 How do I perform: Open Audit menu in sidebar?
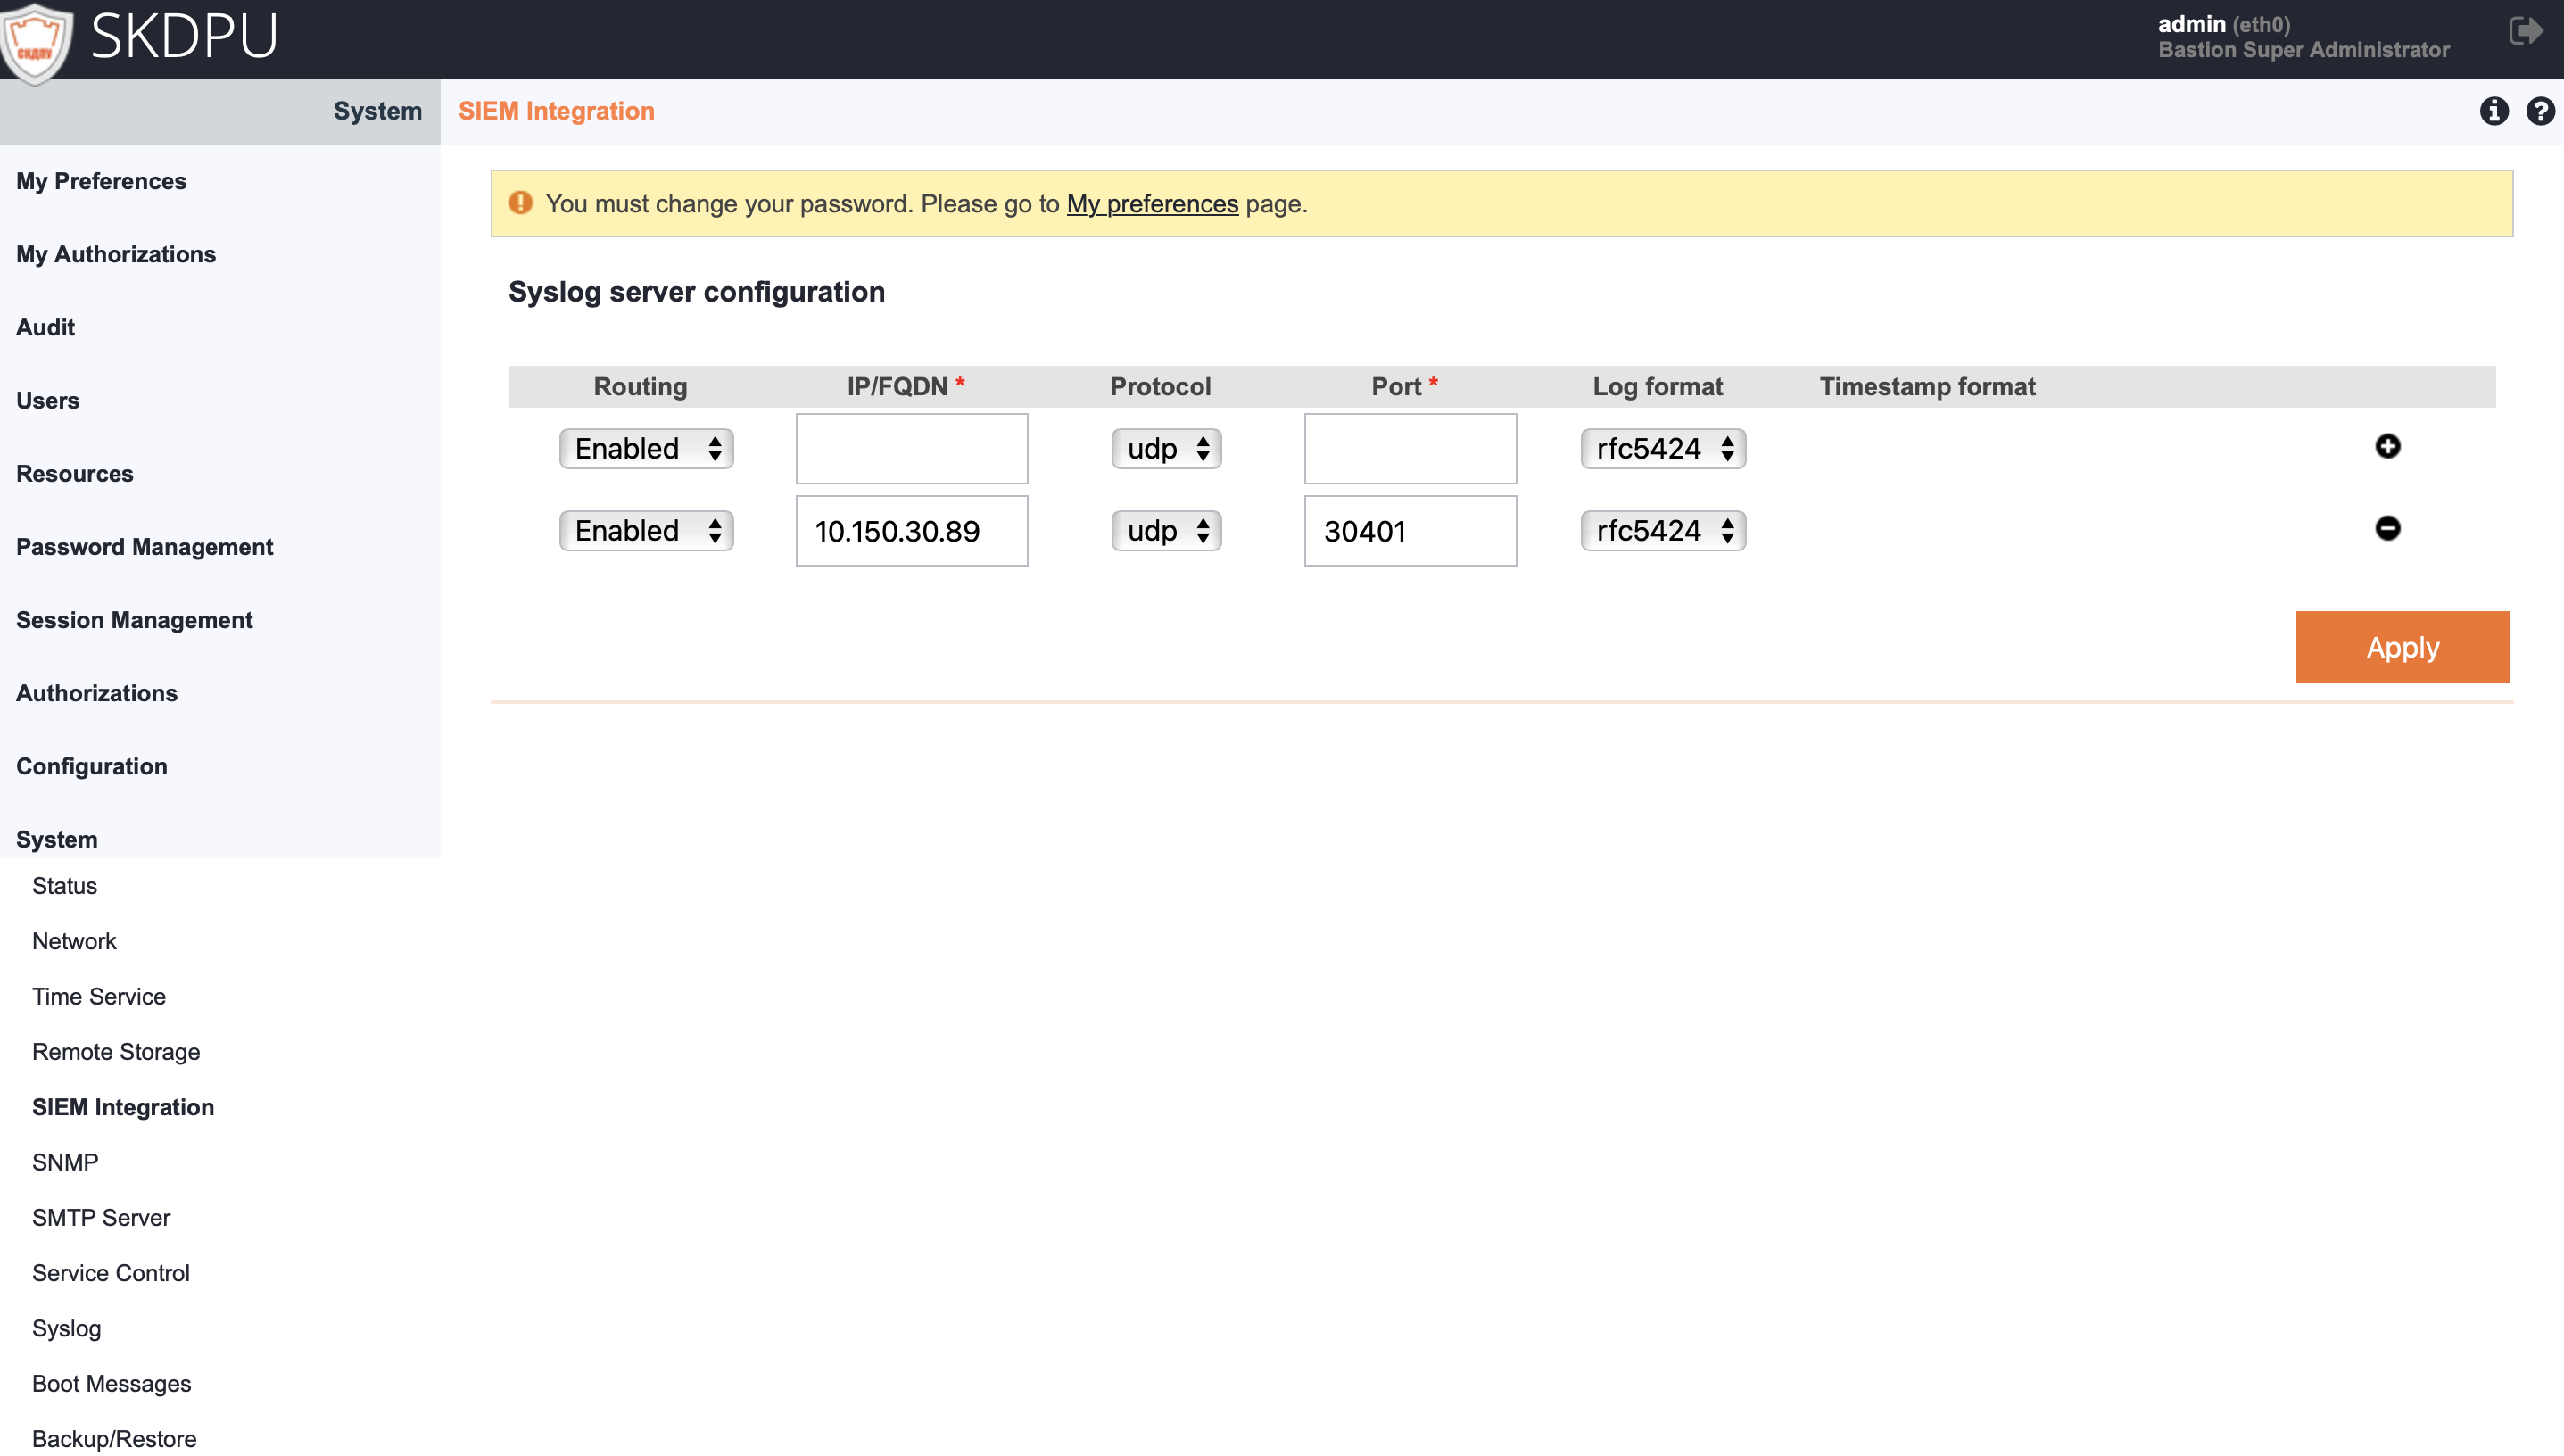(45, 327)
